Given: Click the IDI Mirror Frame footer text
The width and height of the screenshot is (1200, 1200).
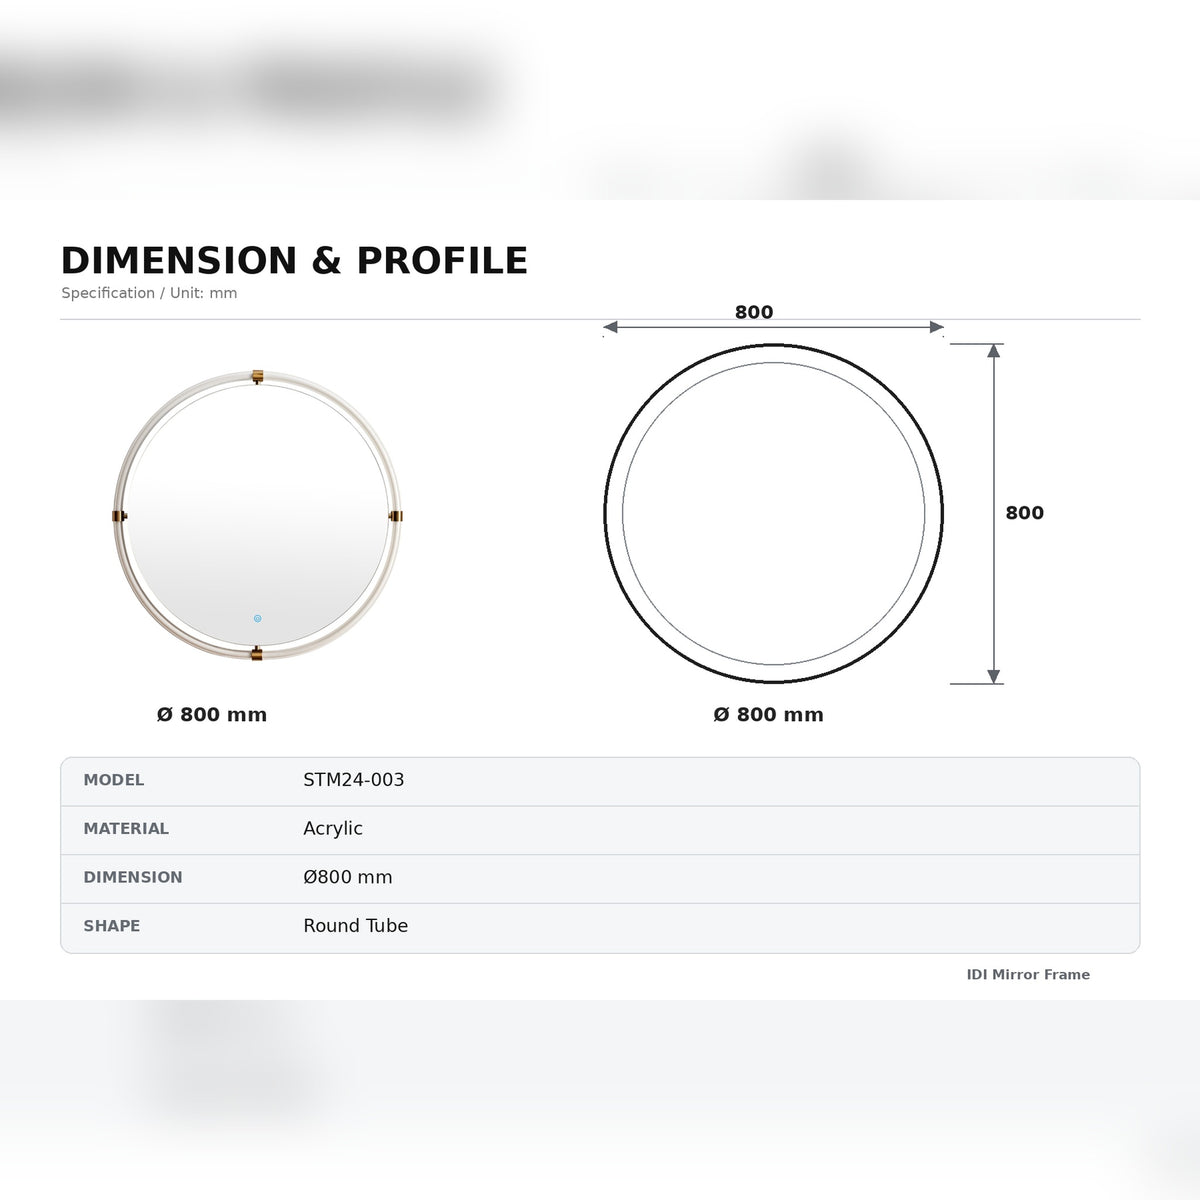Looking at the screenshot, I should click(1028, 975).
